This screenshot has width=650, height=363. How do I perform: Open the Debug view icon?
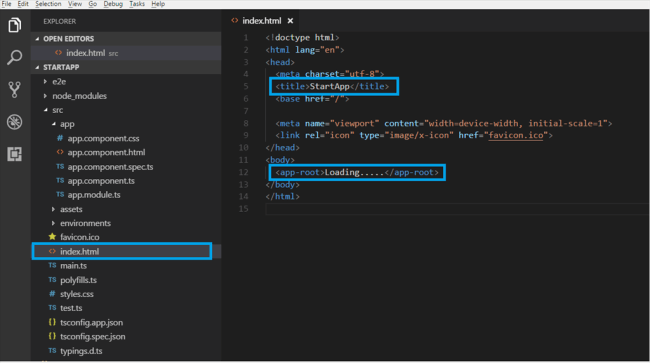coord(15,122)
